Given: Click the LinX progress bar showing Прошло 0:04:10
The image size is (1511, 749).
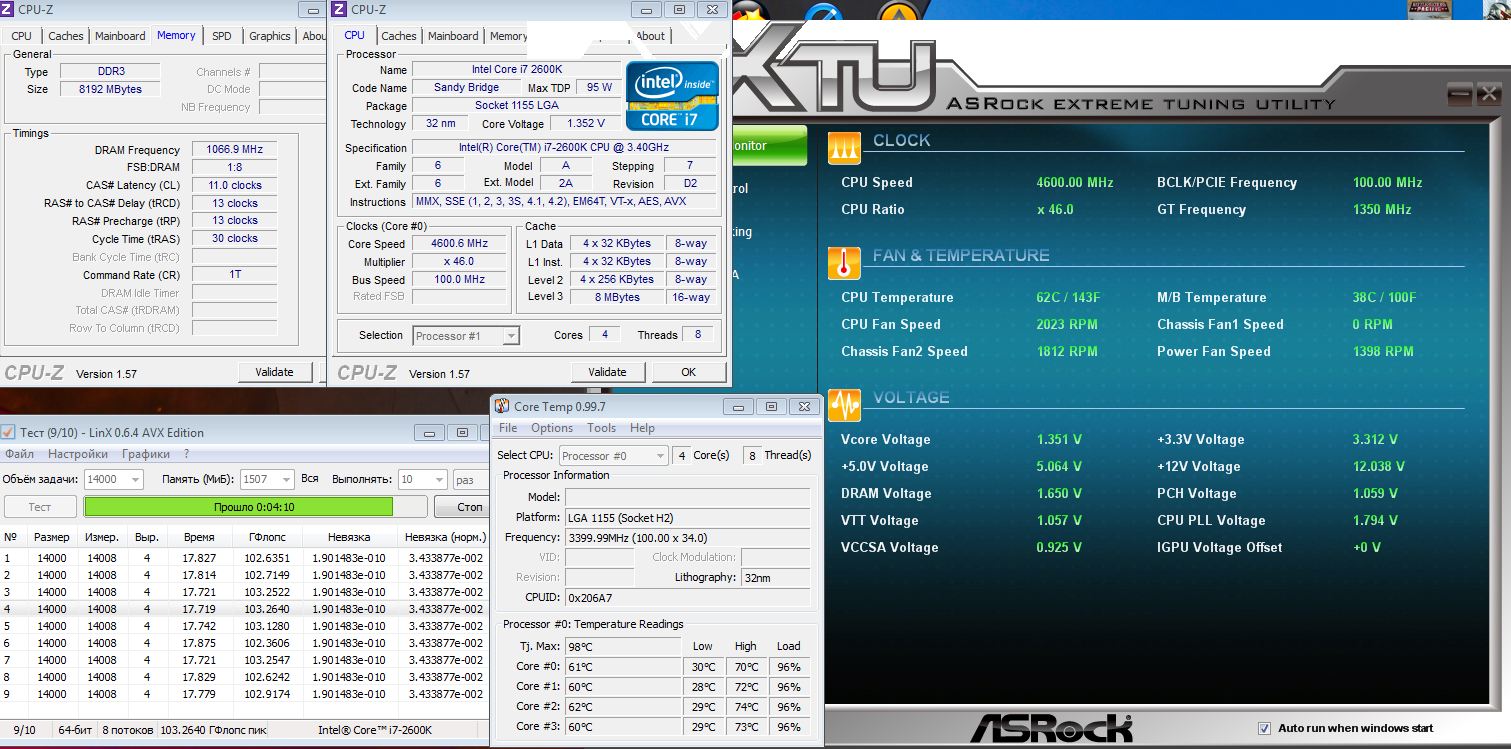Looking at the screenshot, I should pyautogui.click(x=256, y=507).
